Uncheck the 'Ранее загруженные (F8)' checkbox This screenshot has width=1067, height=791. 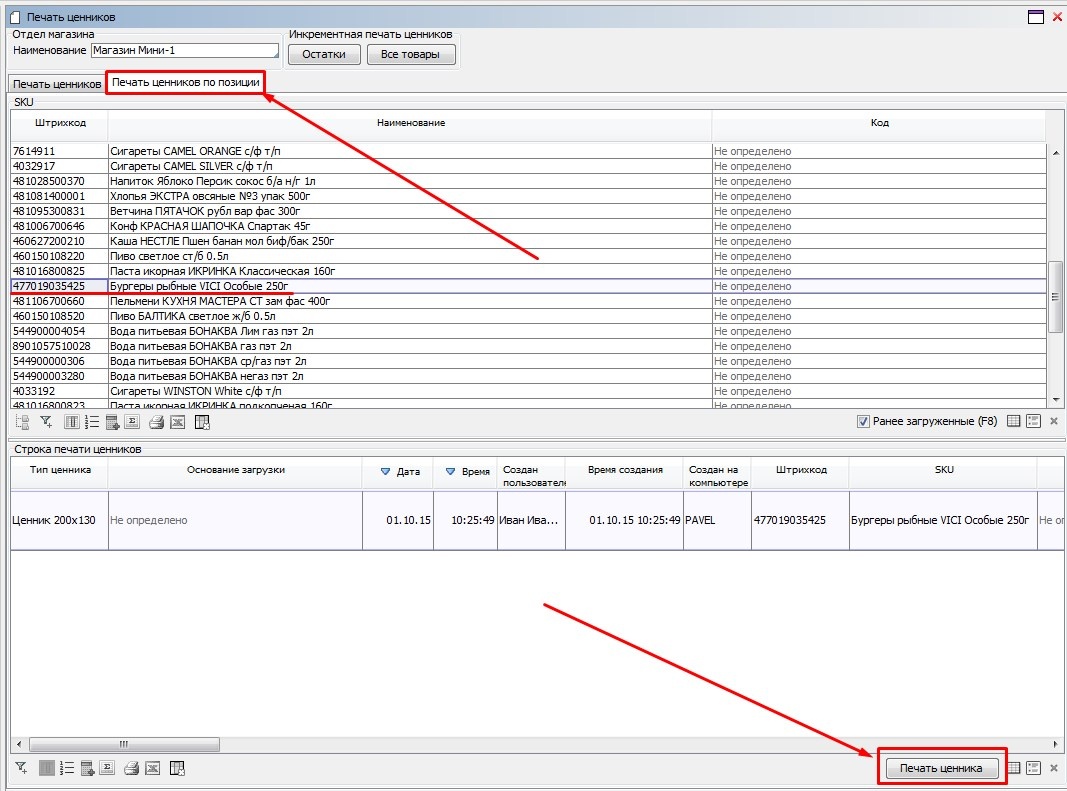[863, 422]
